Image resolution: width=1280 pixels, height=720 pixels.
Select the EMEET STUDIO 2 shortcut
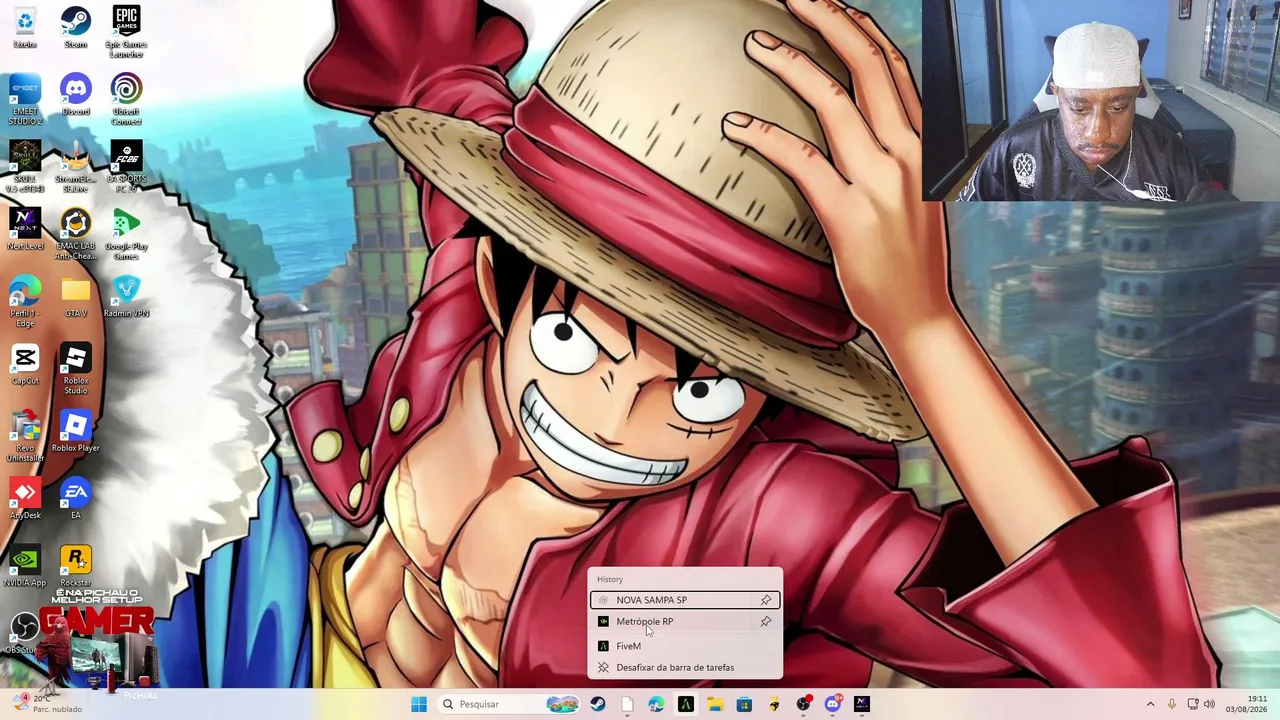(25, 99)
